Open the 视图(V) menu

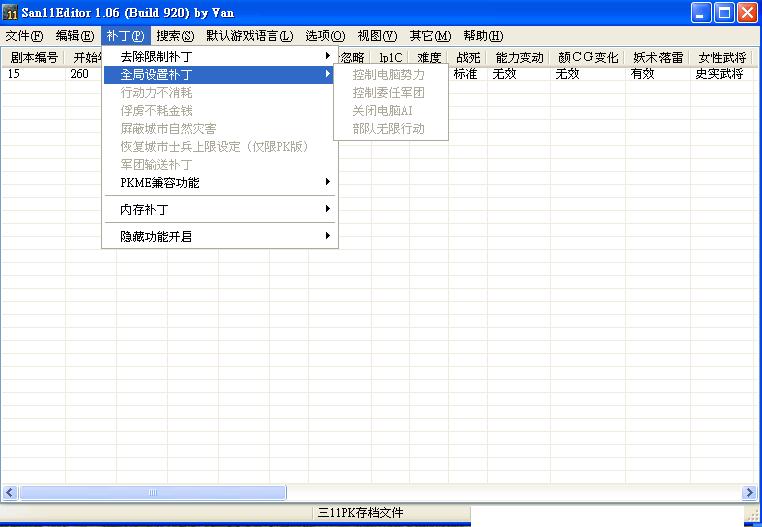376,36
